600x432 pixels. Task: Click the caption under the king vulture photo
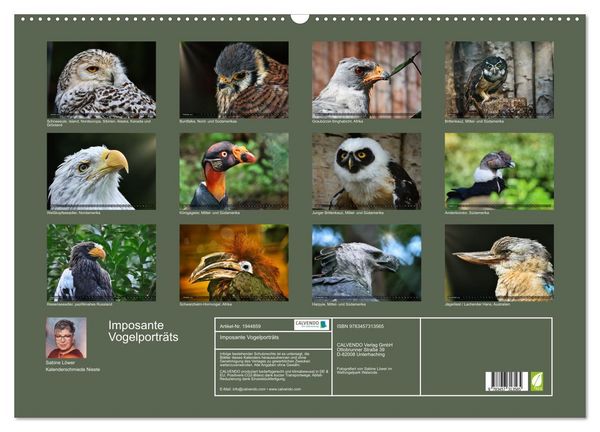tap(210, 213)
